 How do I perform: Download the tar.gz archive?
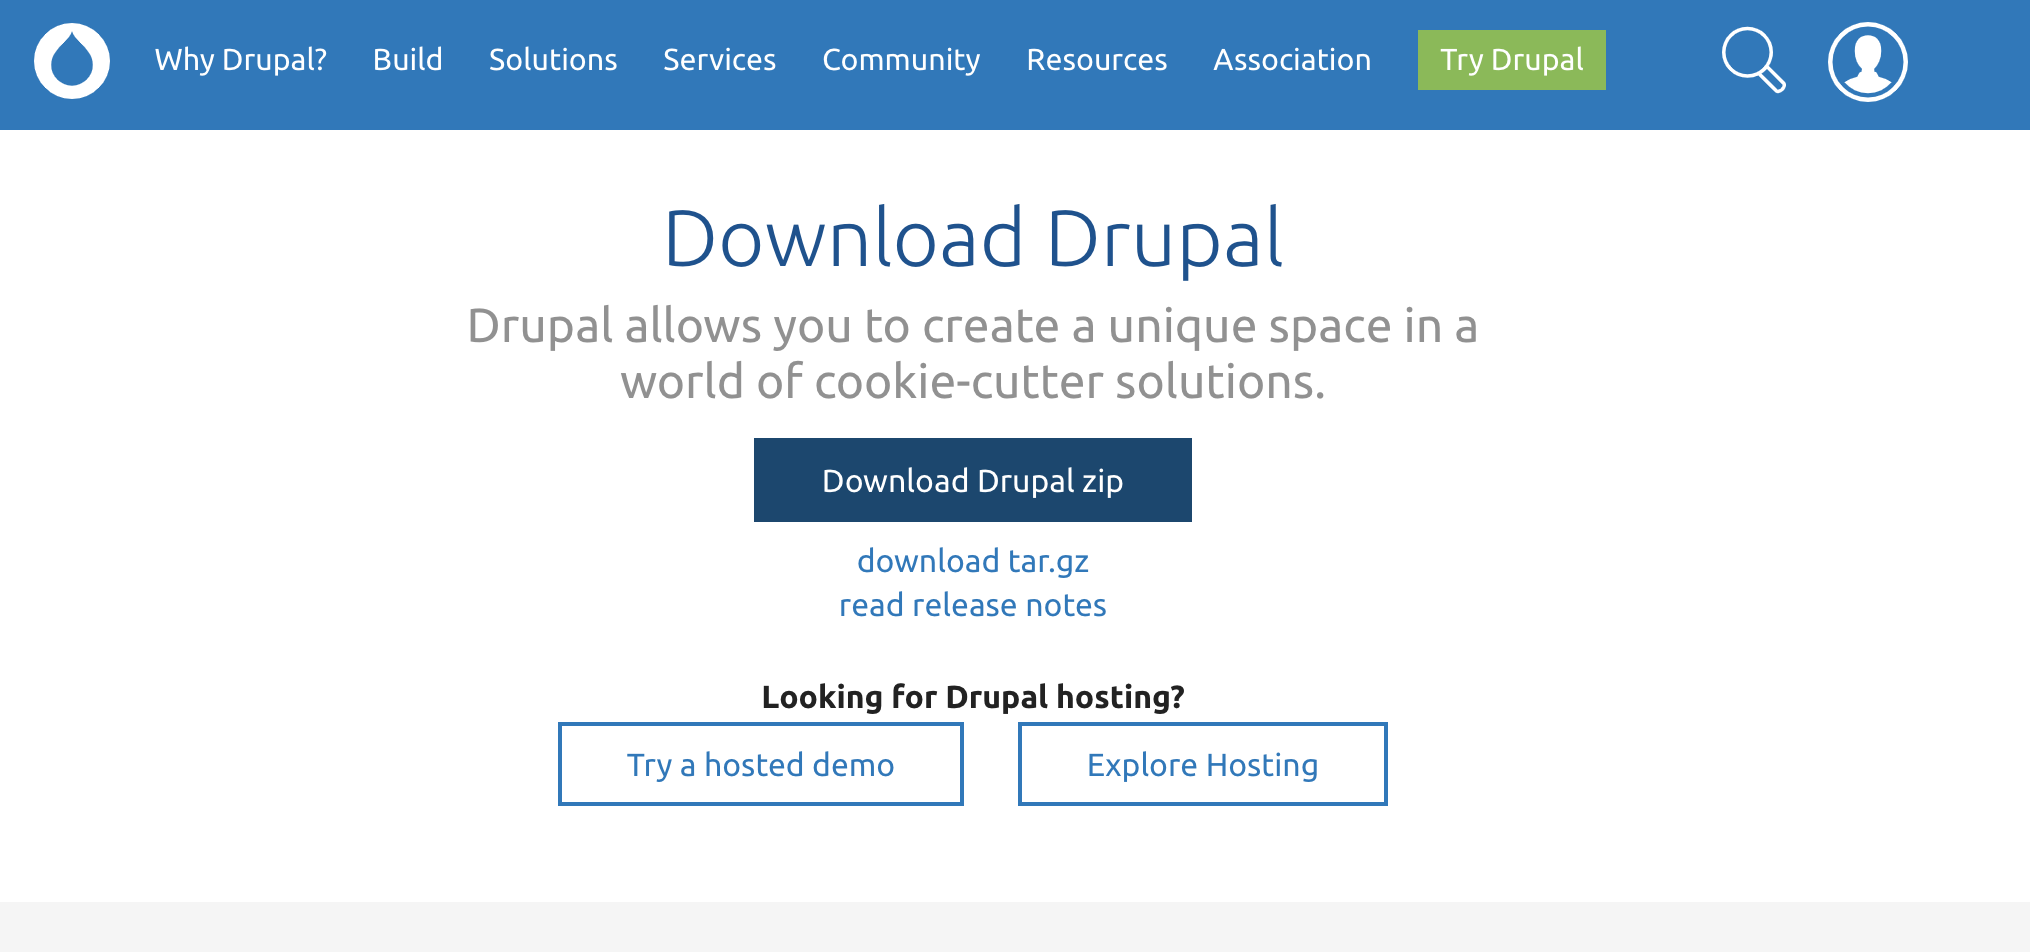coord(971,561)
